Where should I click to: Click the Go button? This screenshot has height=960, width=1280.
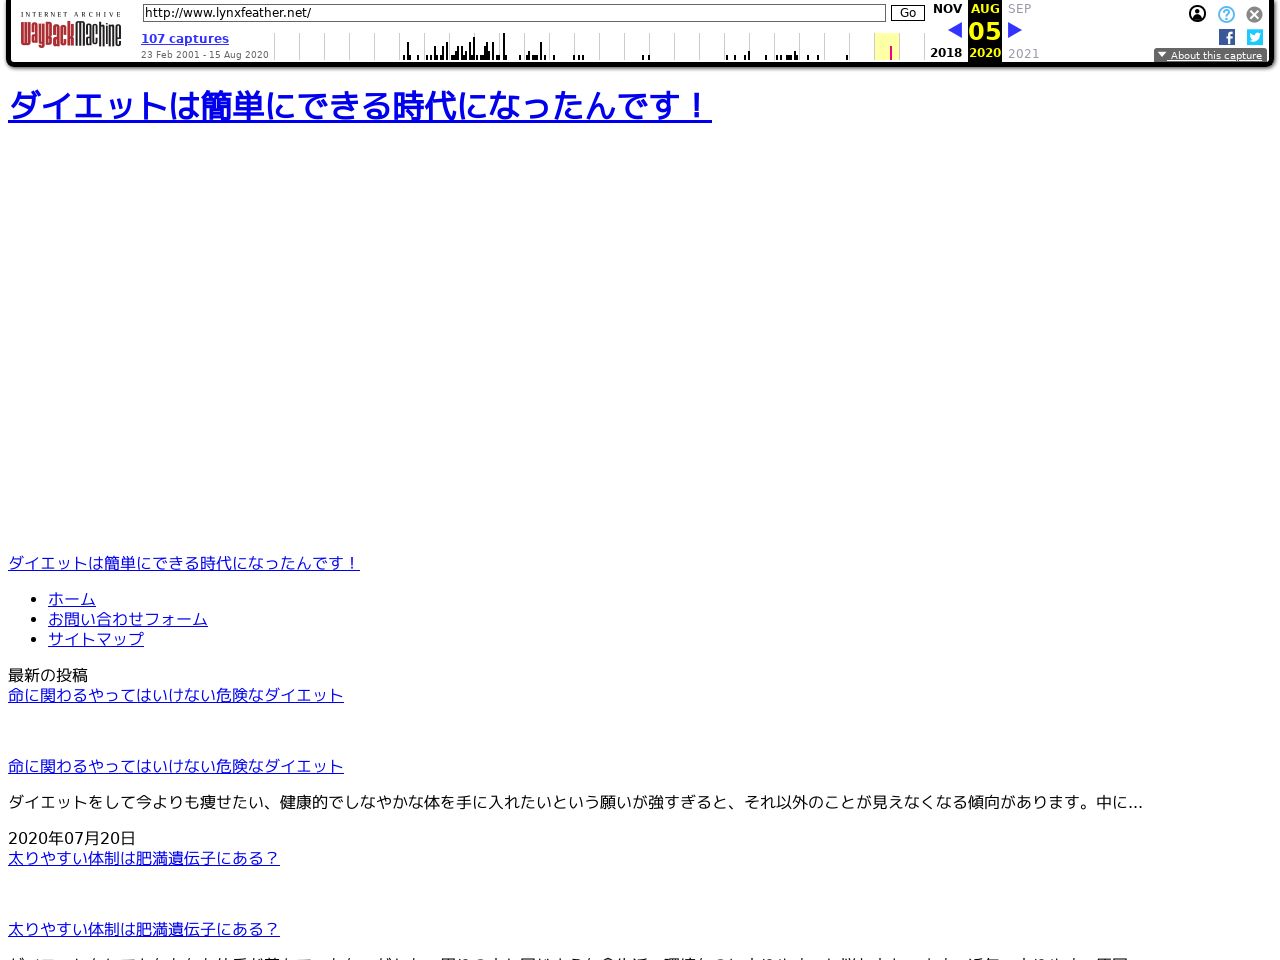907,13
